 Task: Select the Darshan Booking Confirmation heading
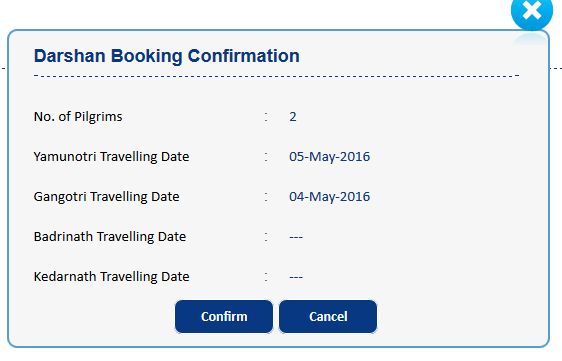point(167,56)
